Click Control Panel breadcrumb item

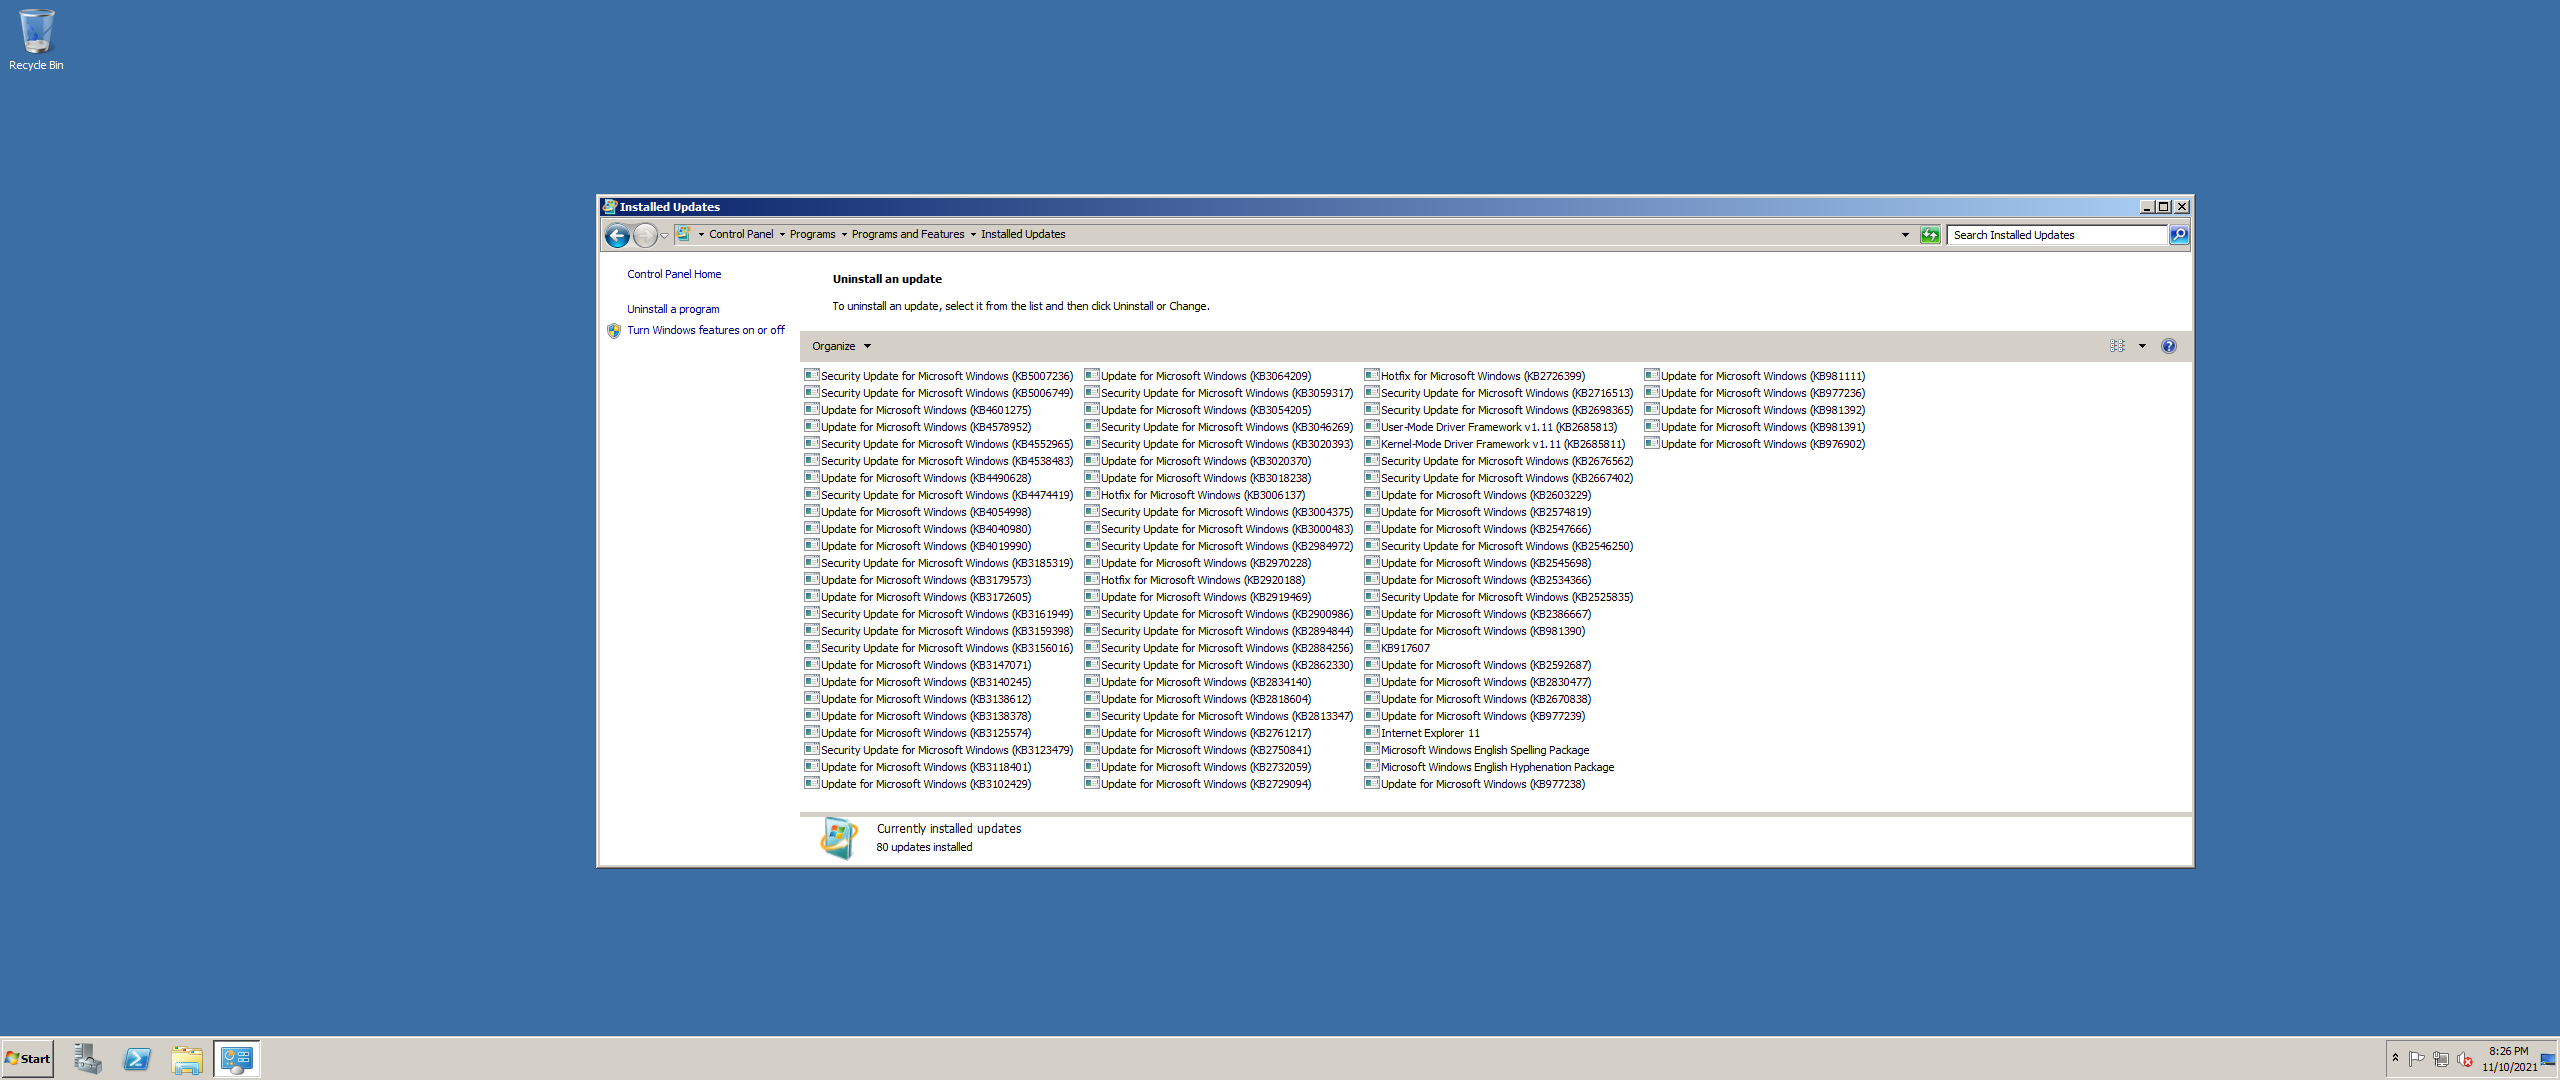point(740,234)
